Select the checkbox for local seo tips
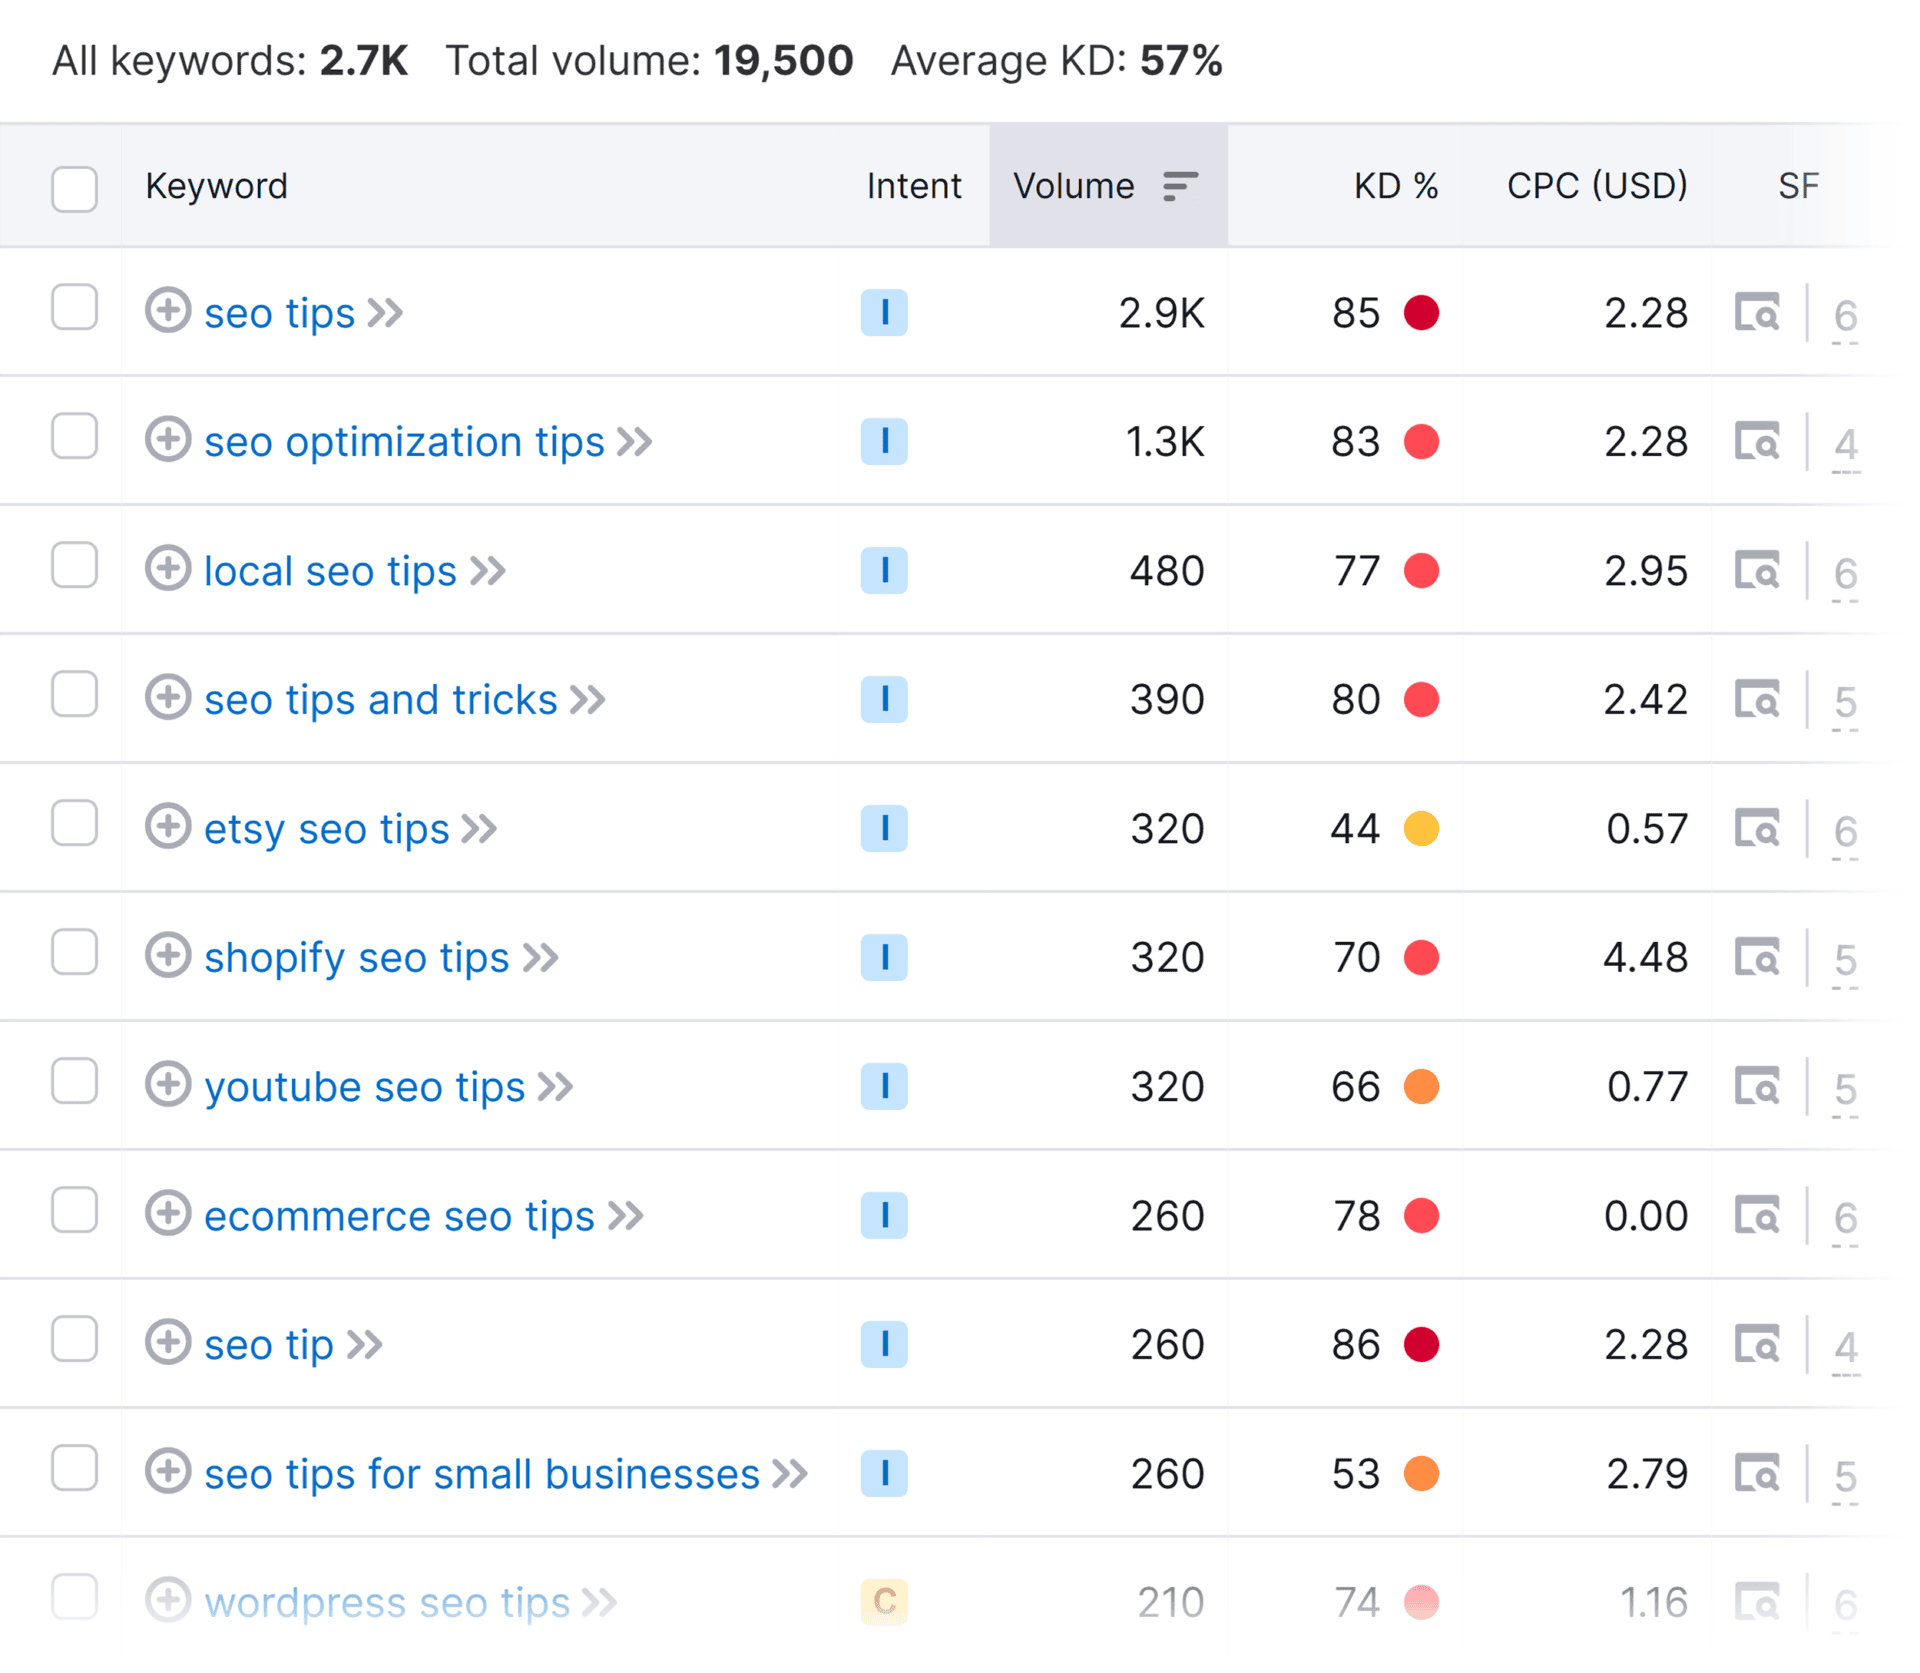The width and height of the screenshot is (1920, 1673). (74, 570)
